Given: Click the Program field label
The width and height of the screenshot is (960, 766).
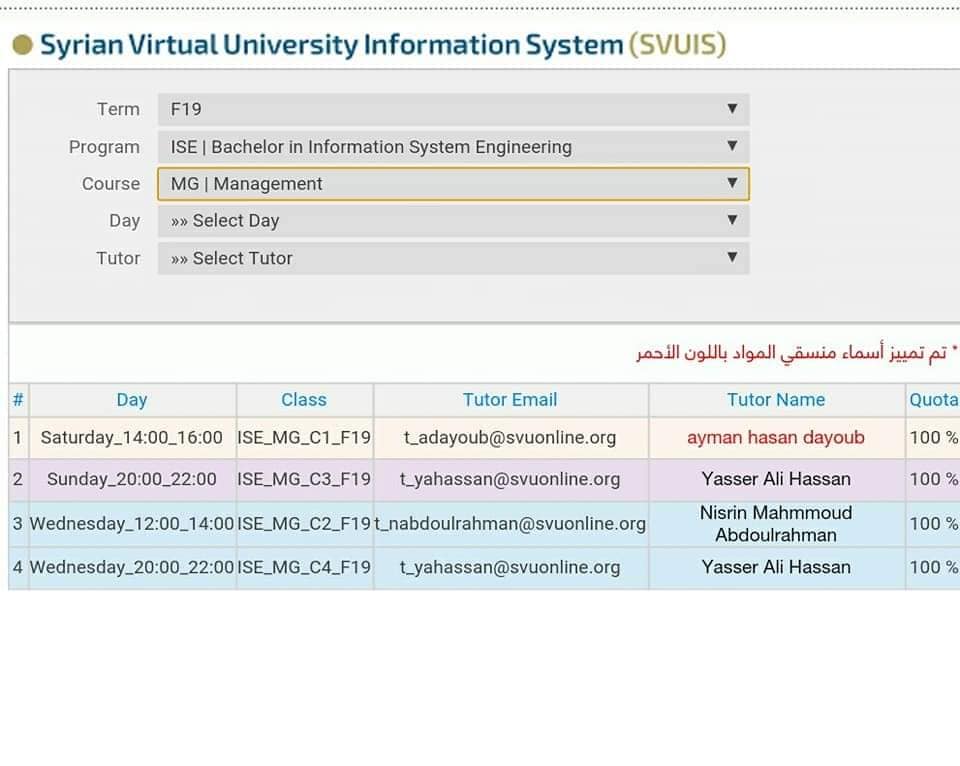Looking at the screenshot, I should point(104,148).
